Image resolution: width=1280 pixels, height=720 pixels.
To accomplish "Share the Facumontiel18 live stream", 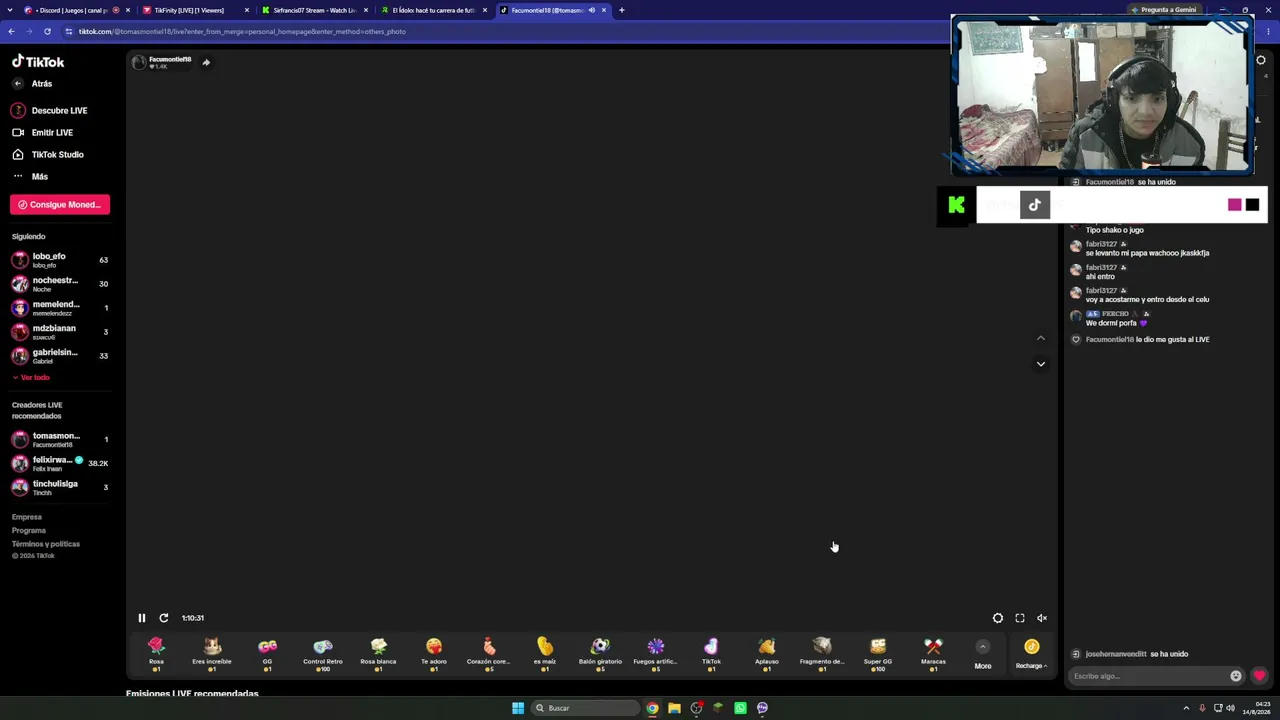I will pos(206,62).
